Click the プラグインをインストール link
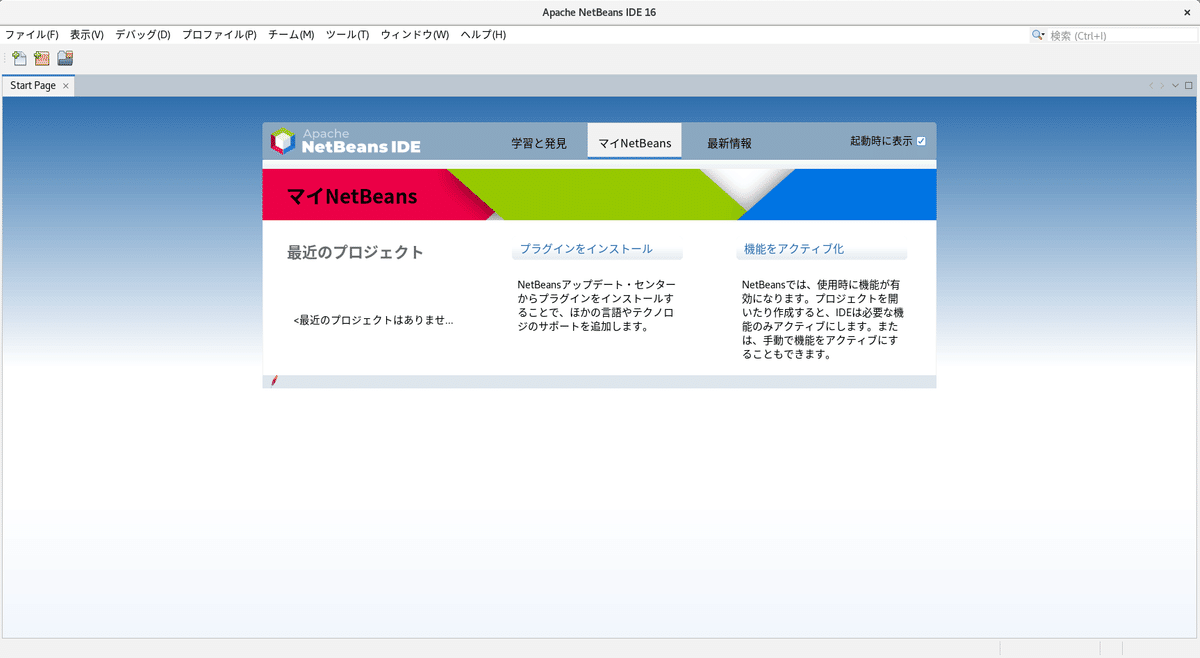This screenshot has height=658, width=1200. 586,249
